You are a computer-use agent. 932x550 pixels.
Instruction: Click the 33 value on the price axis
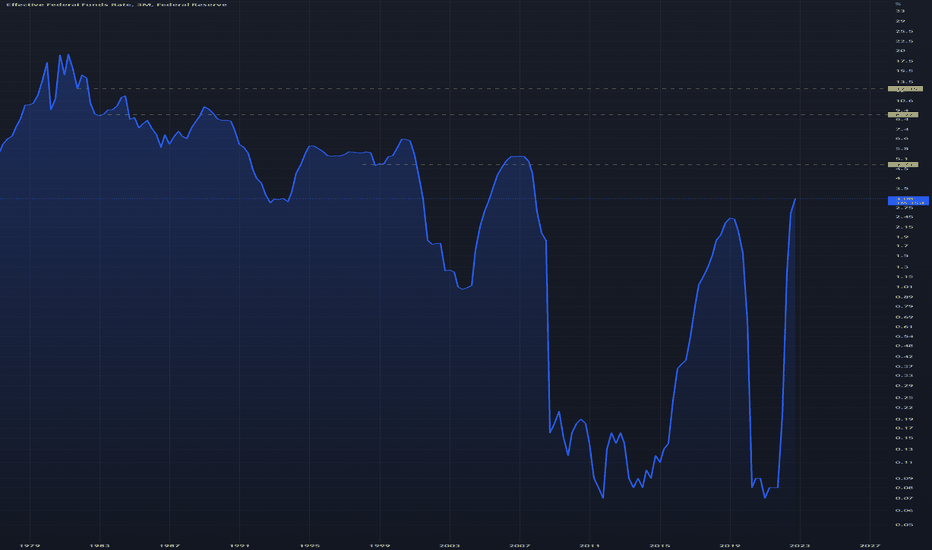click(x=900, y=11)
